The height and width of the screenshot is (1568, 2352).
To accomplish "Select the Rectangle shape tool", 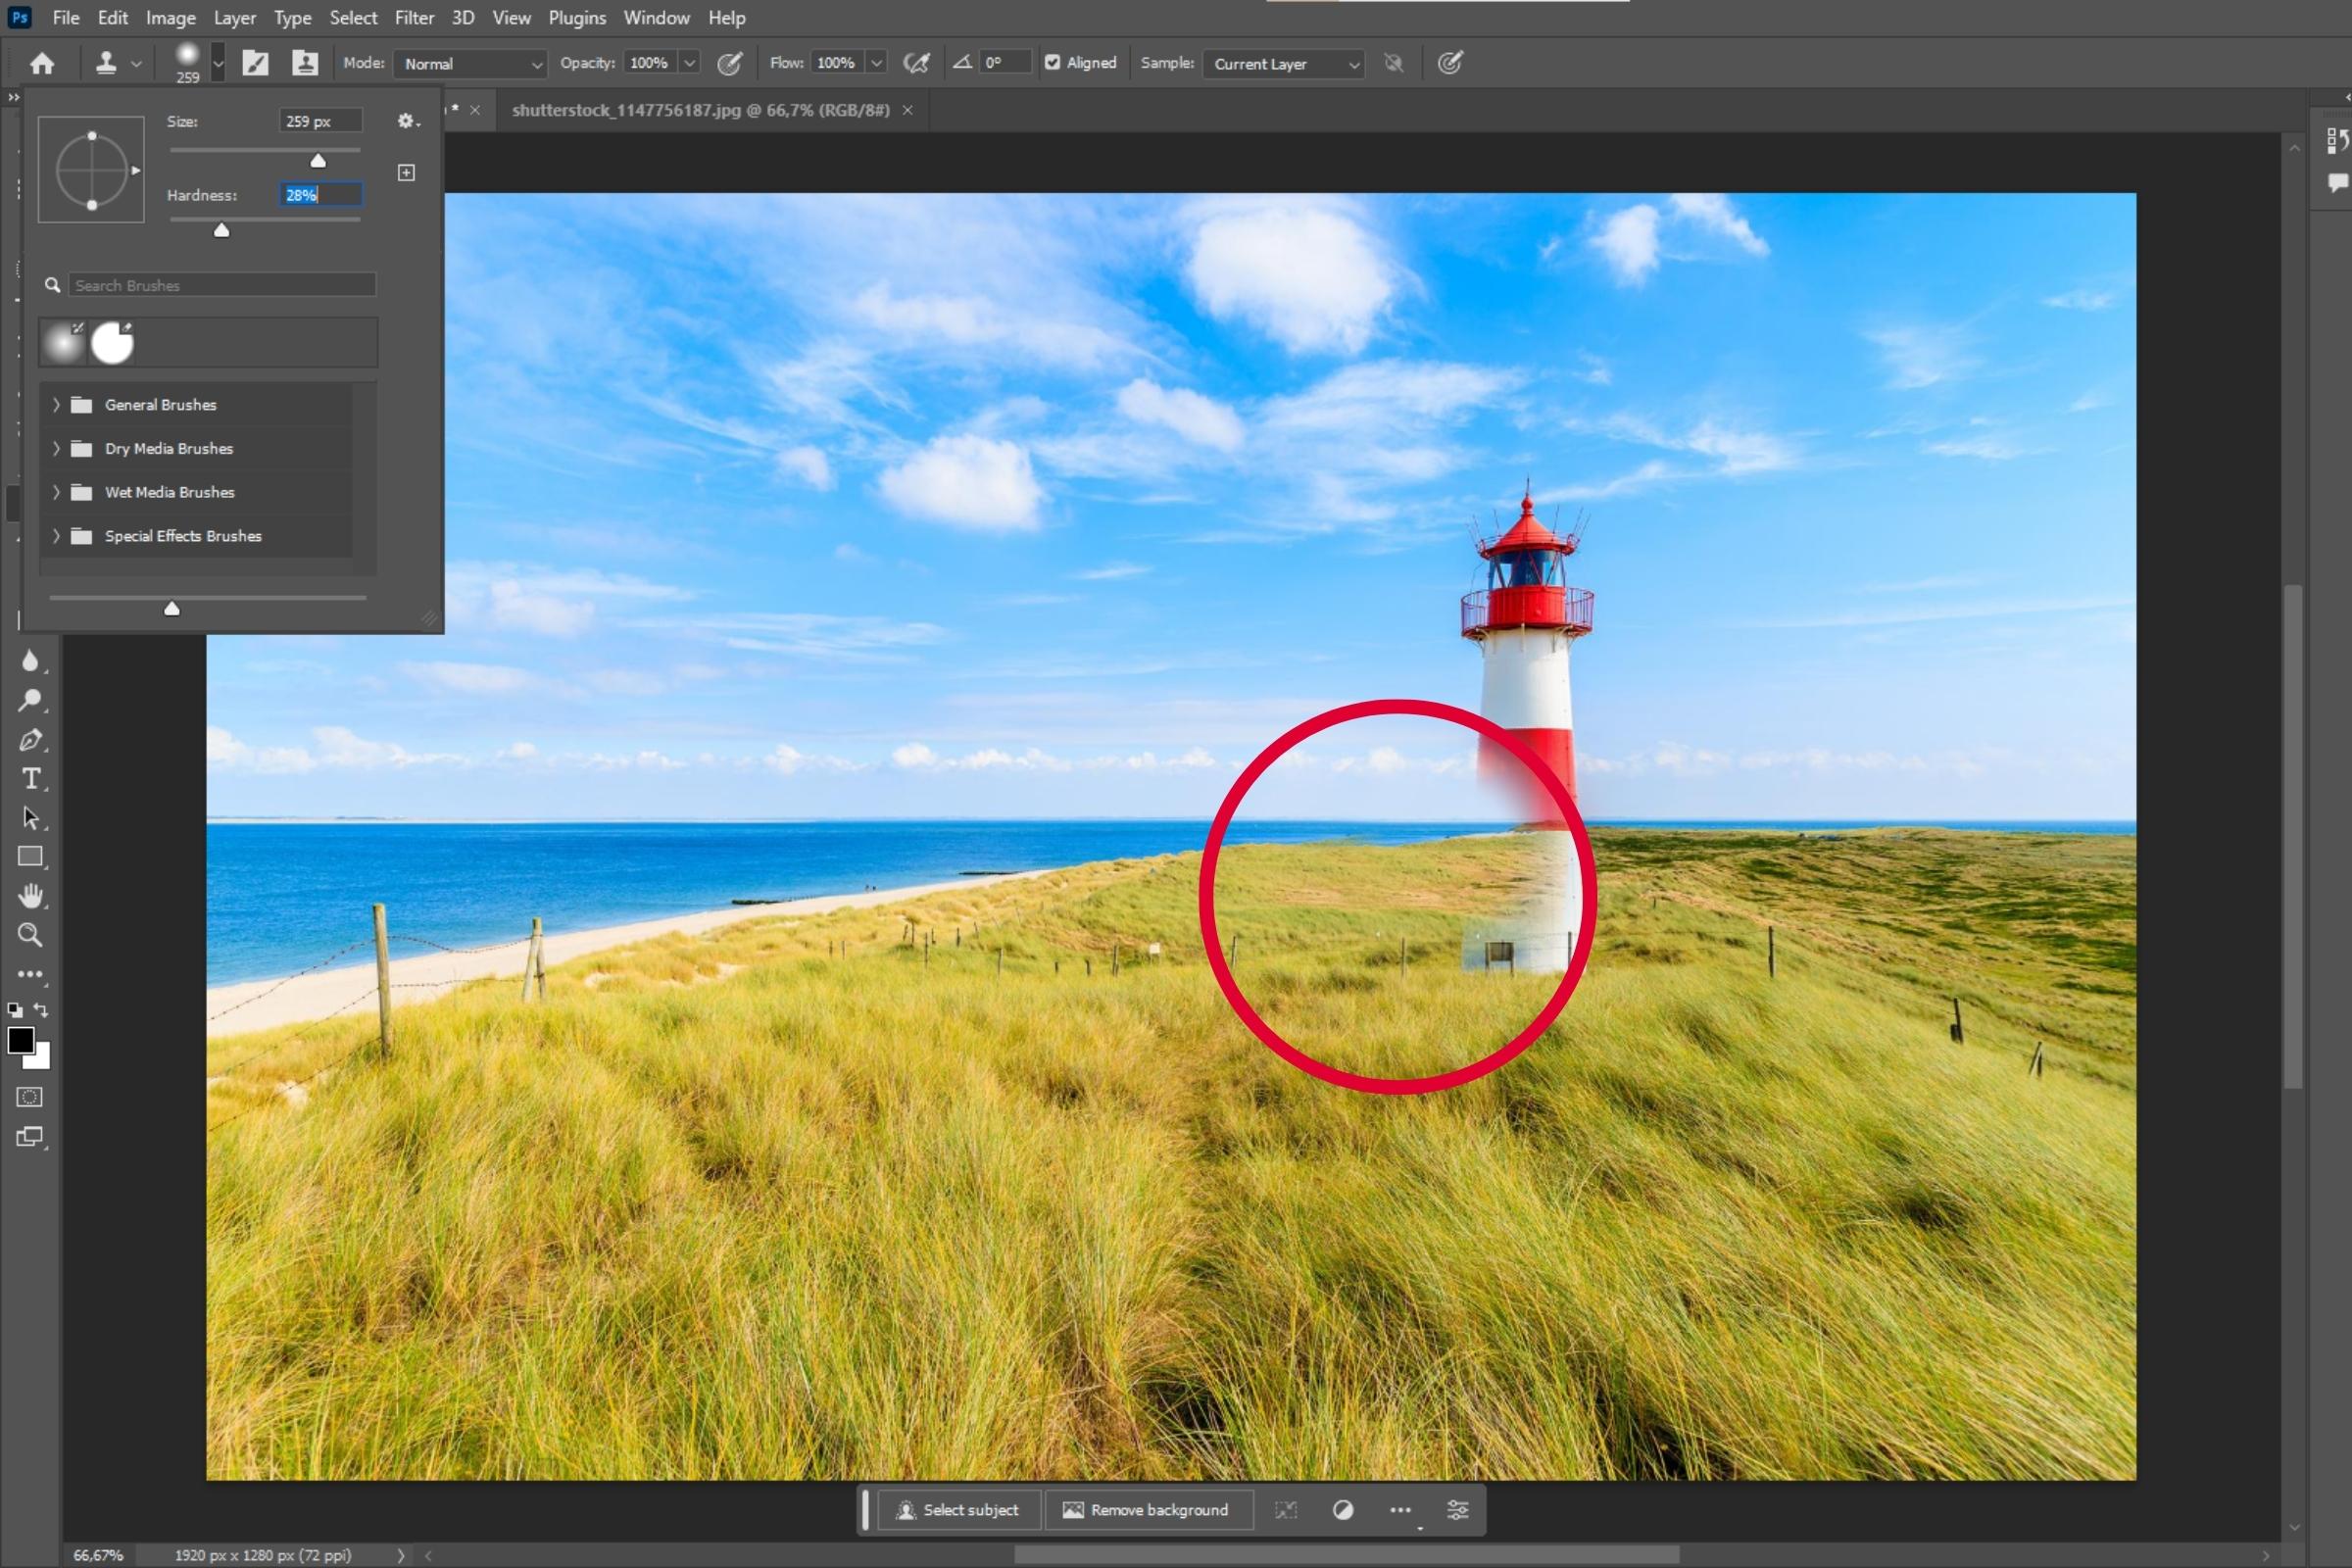I will click(30, 857).
